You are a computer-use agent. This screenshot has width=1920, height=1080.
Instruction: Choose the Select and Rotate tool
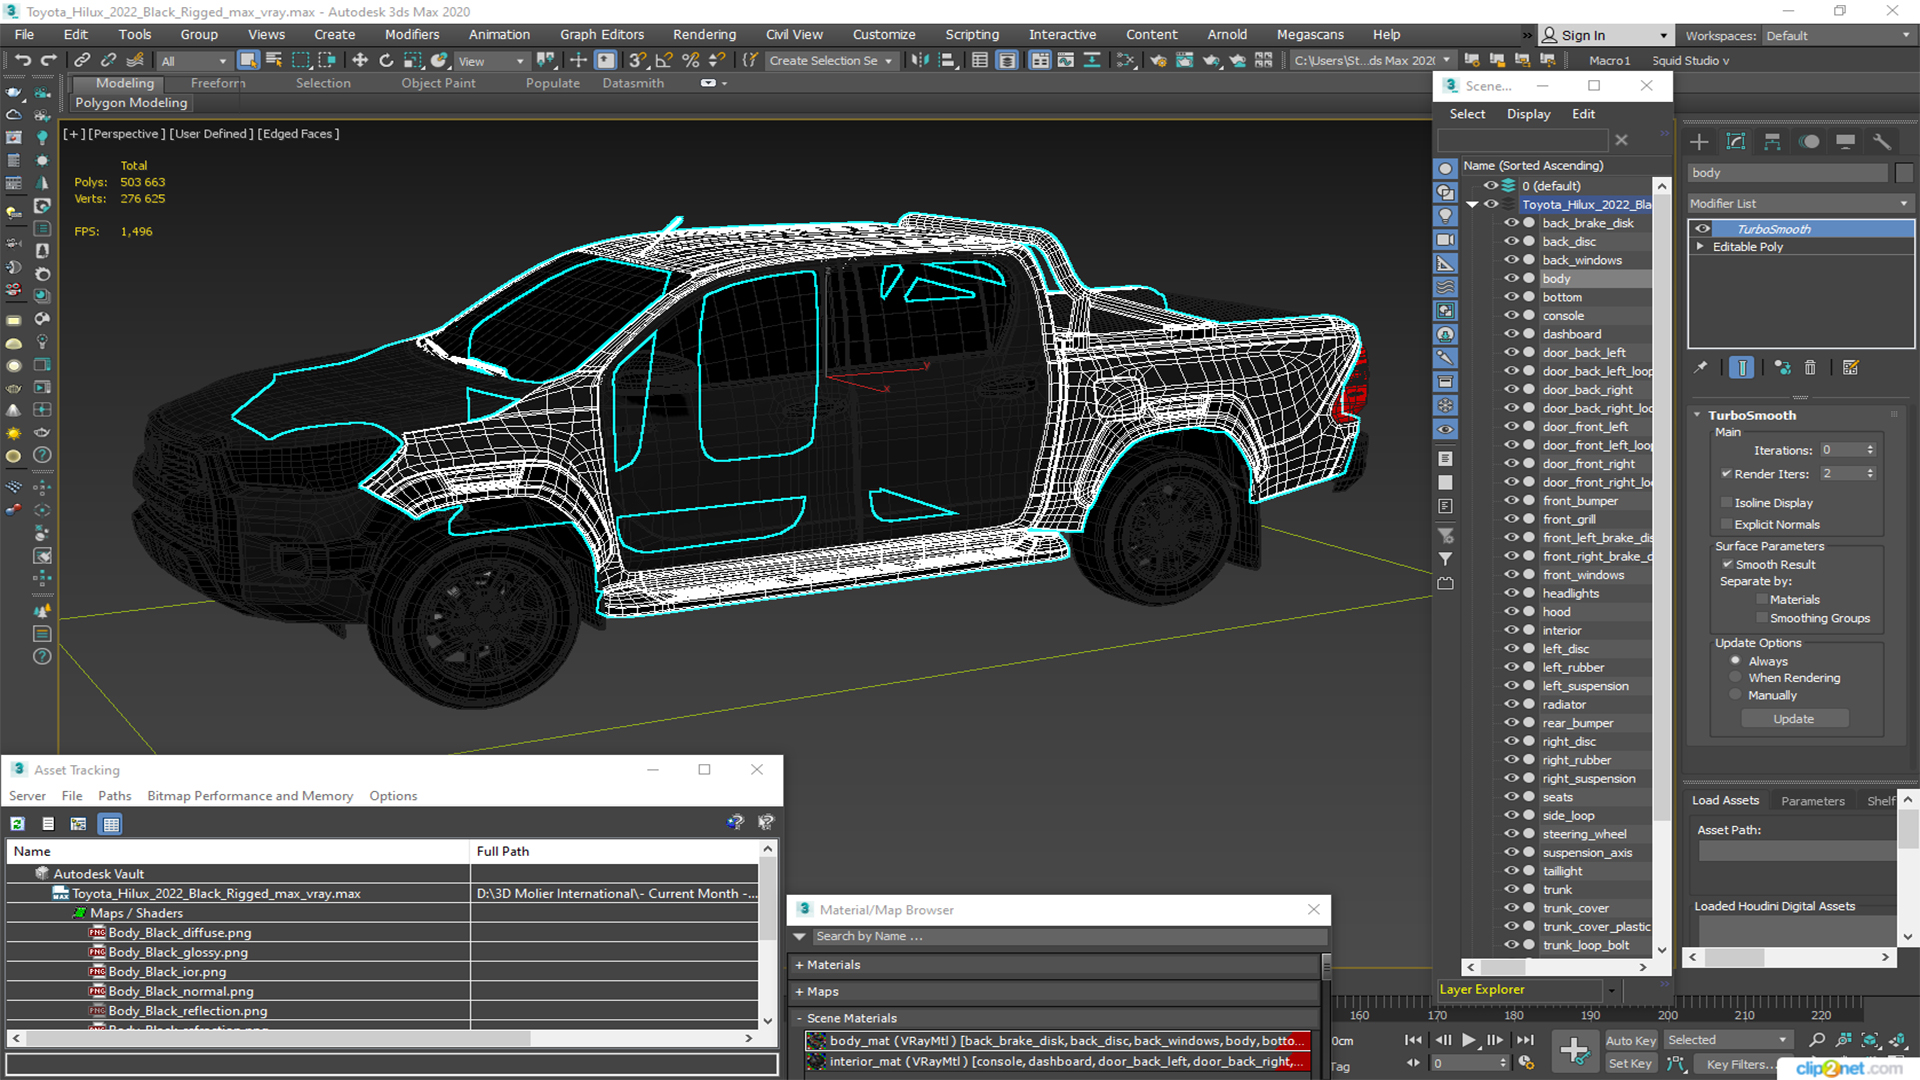(386, 61)
